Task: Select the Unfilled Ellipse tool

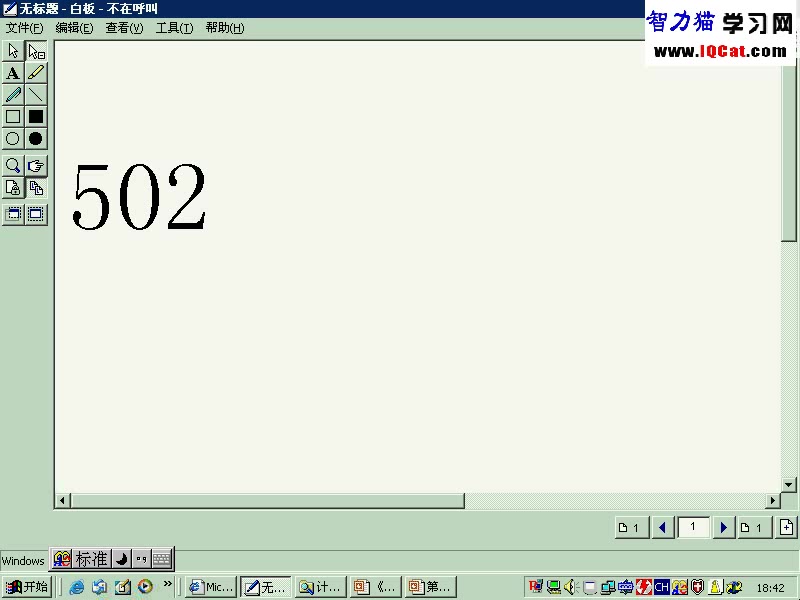Action: (x=13, y=139)
